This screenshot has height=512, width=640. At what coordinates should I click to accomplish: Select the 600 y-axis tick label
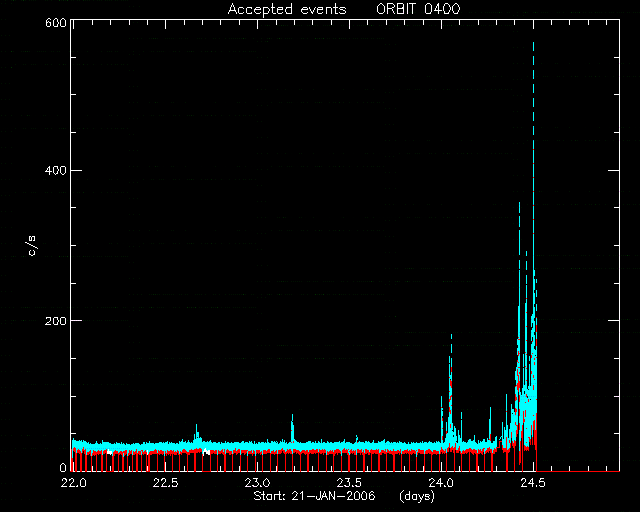56,23
